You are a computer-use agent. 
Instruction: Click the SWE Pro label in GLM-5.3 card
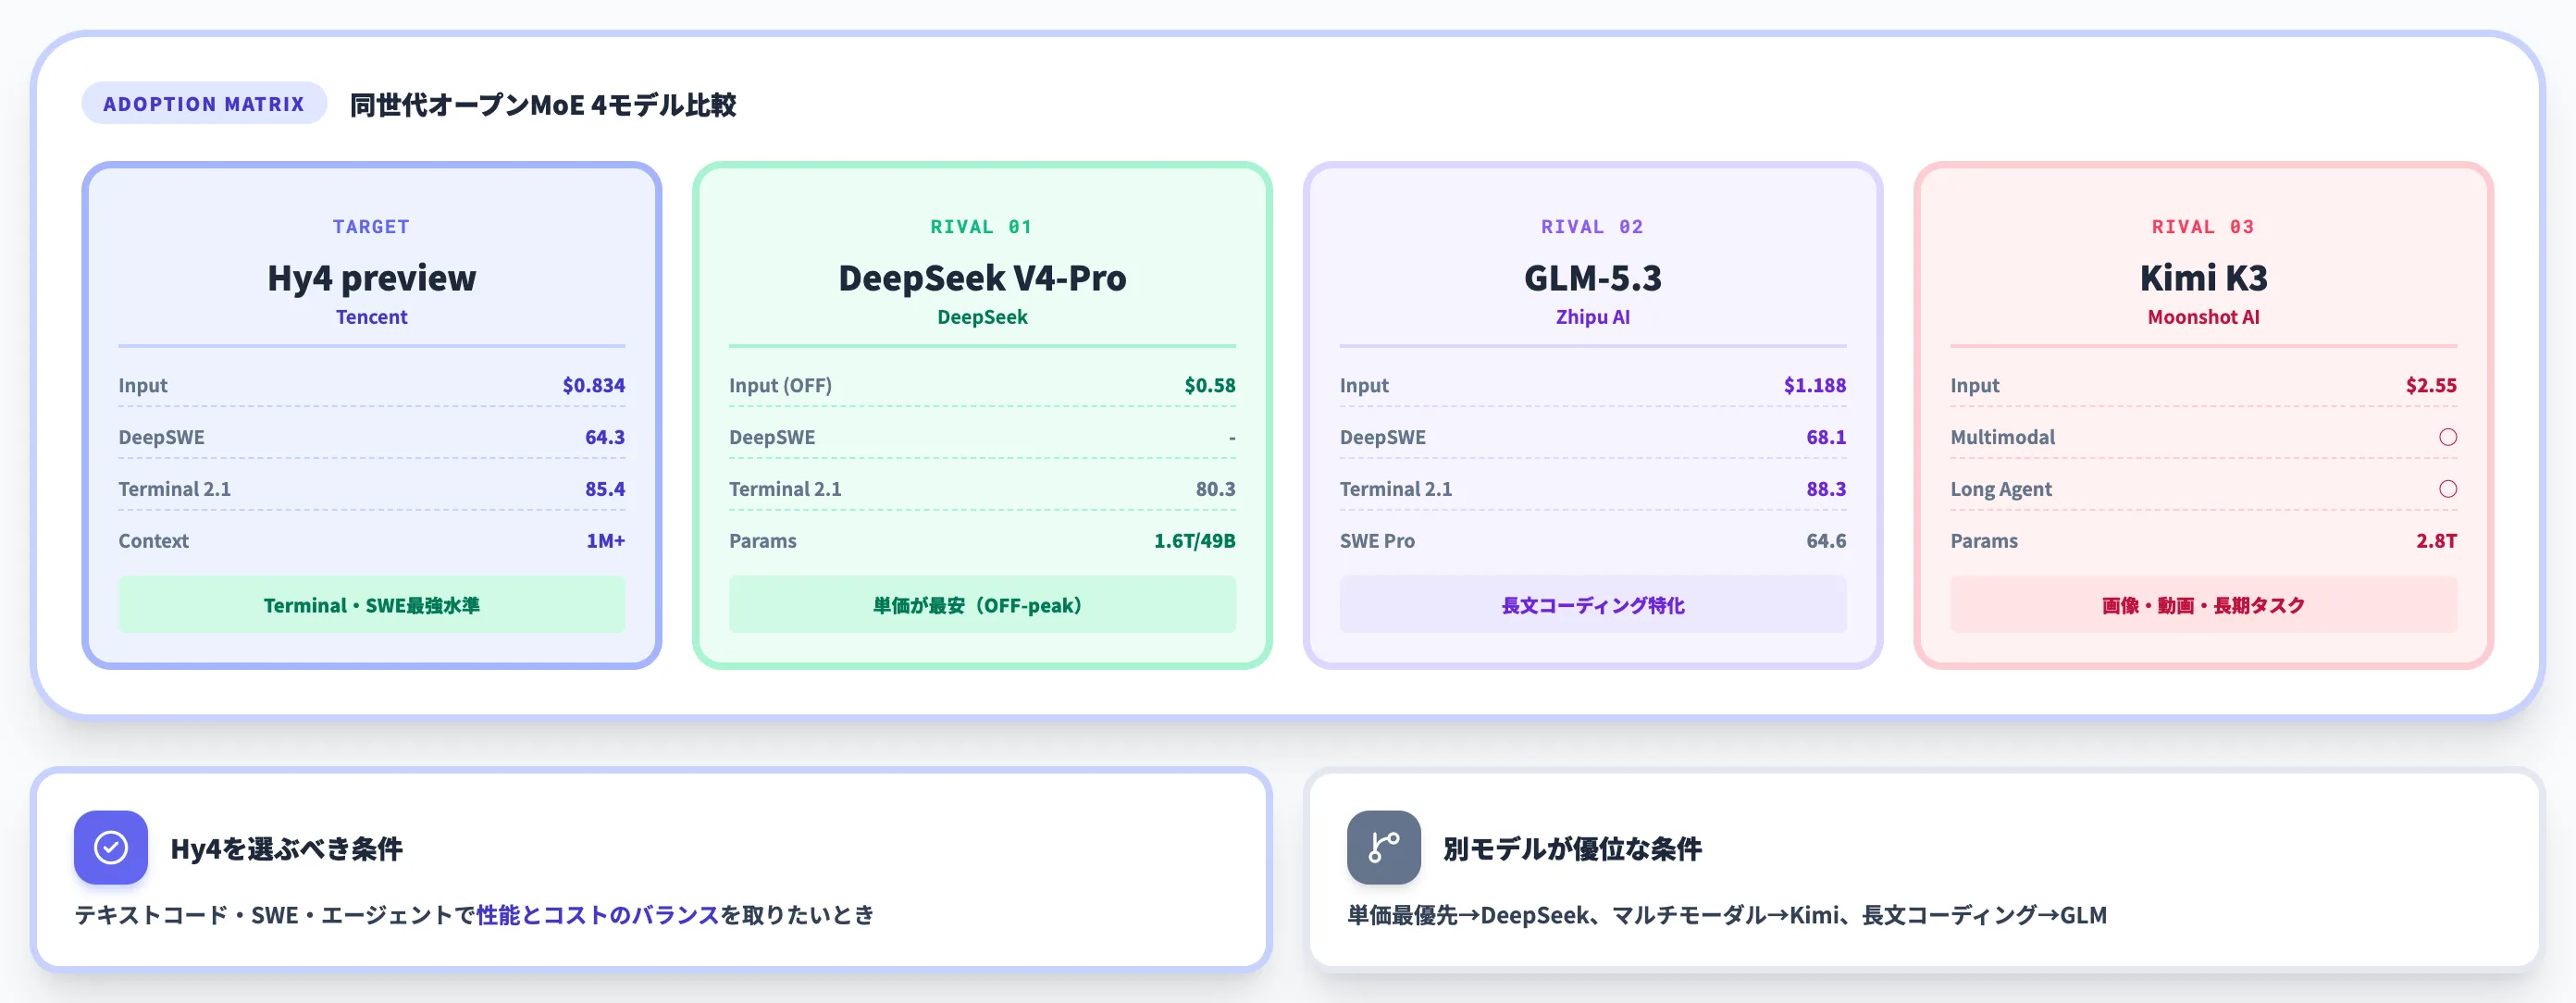[x=1377, y=540]
